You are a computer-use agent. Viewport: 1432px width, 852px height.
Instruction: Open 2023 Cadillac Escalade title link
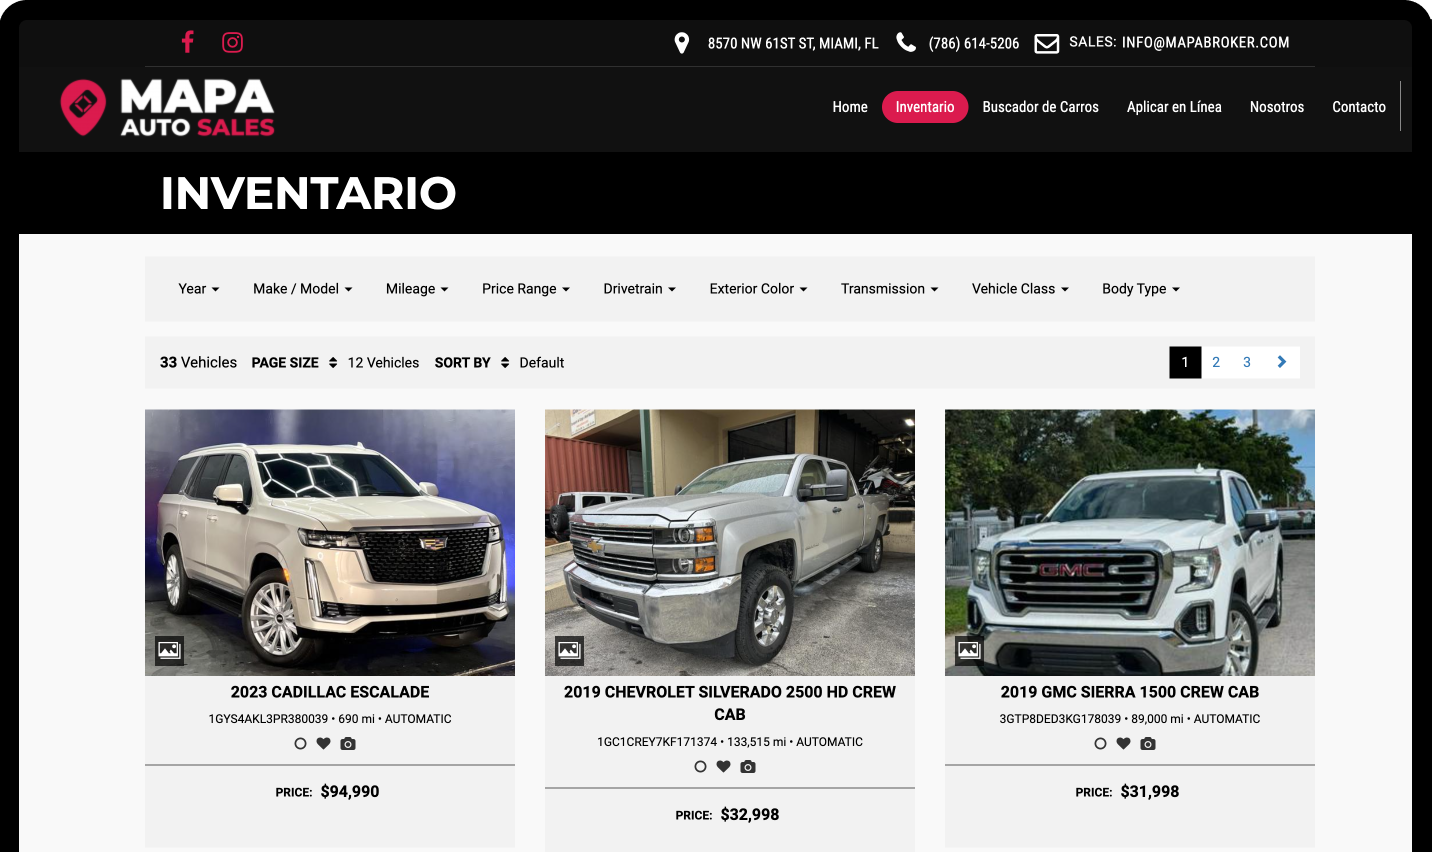330,692
